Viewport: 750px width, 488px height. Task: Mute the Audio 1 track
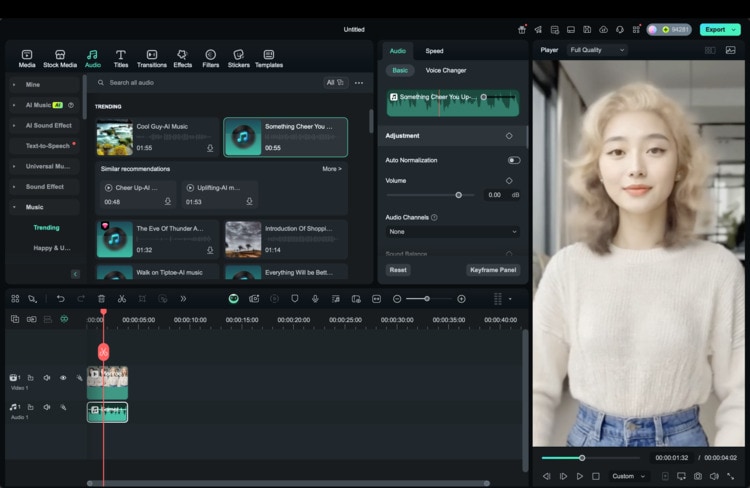(x=46, y=407)
